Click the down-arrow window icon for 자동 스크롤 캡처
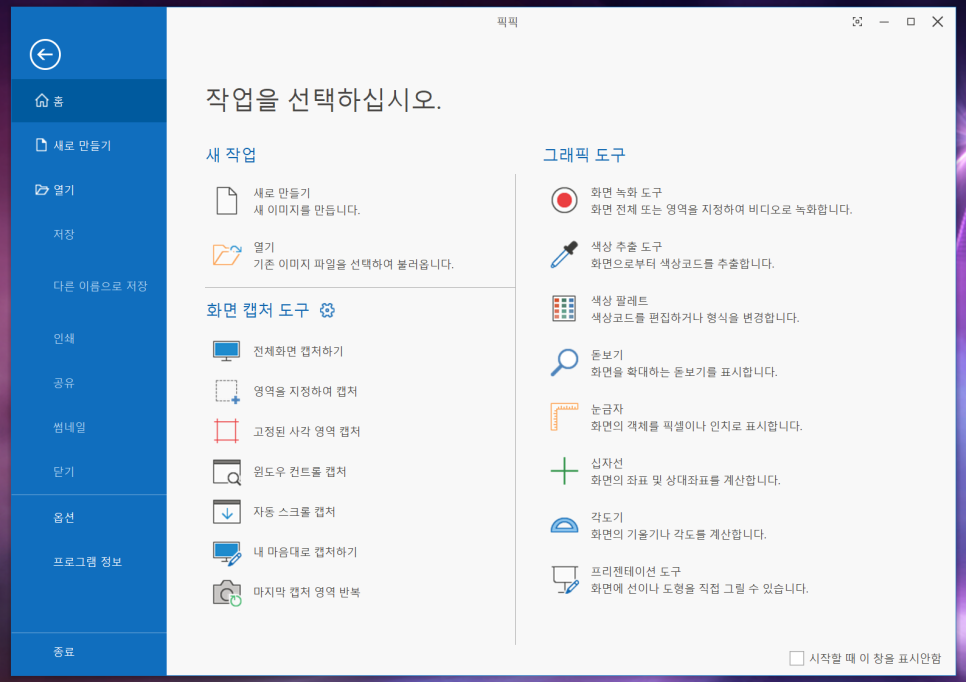Viewport: 966px width, 682px height. [227, 512]
